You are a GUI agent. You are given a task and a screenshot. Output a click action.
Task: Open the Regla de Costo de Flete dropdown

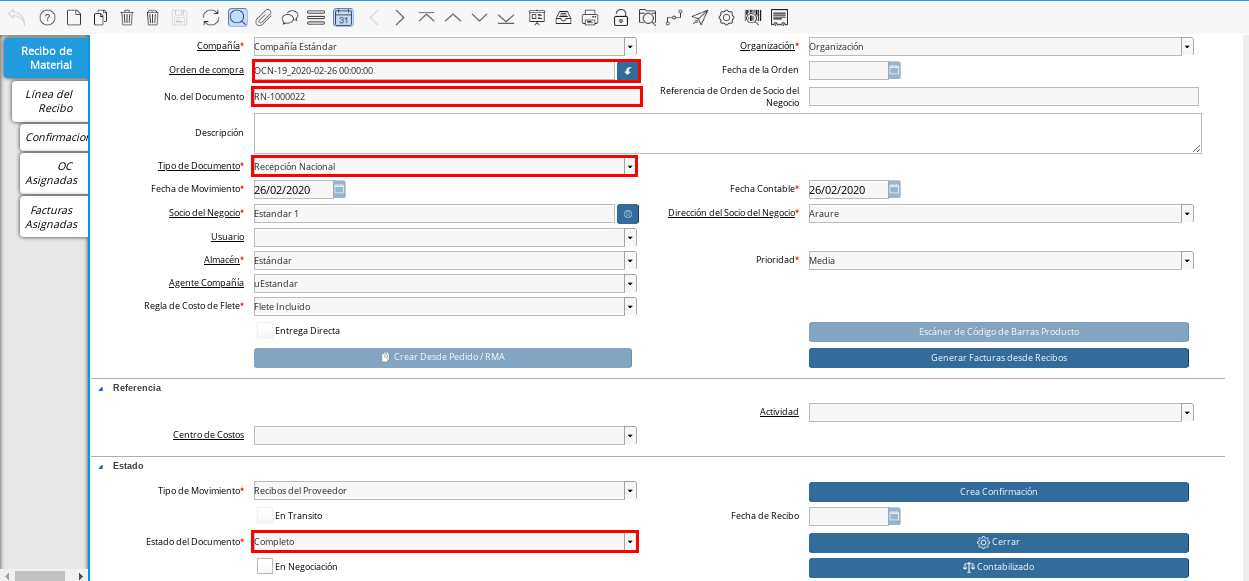[630, 306]
